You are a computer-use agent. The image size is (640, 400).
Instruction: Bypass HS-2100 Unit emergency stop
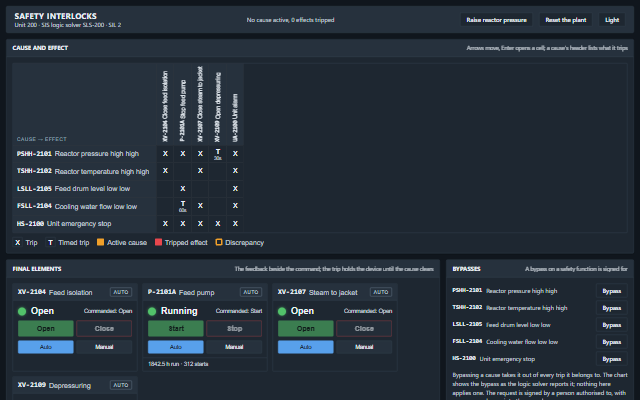coord(611,359)
